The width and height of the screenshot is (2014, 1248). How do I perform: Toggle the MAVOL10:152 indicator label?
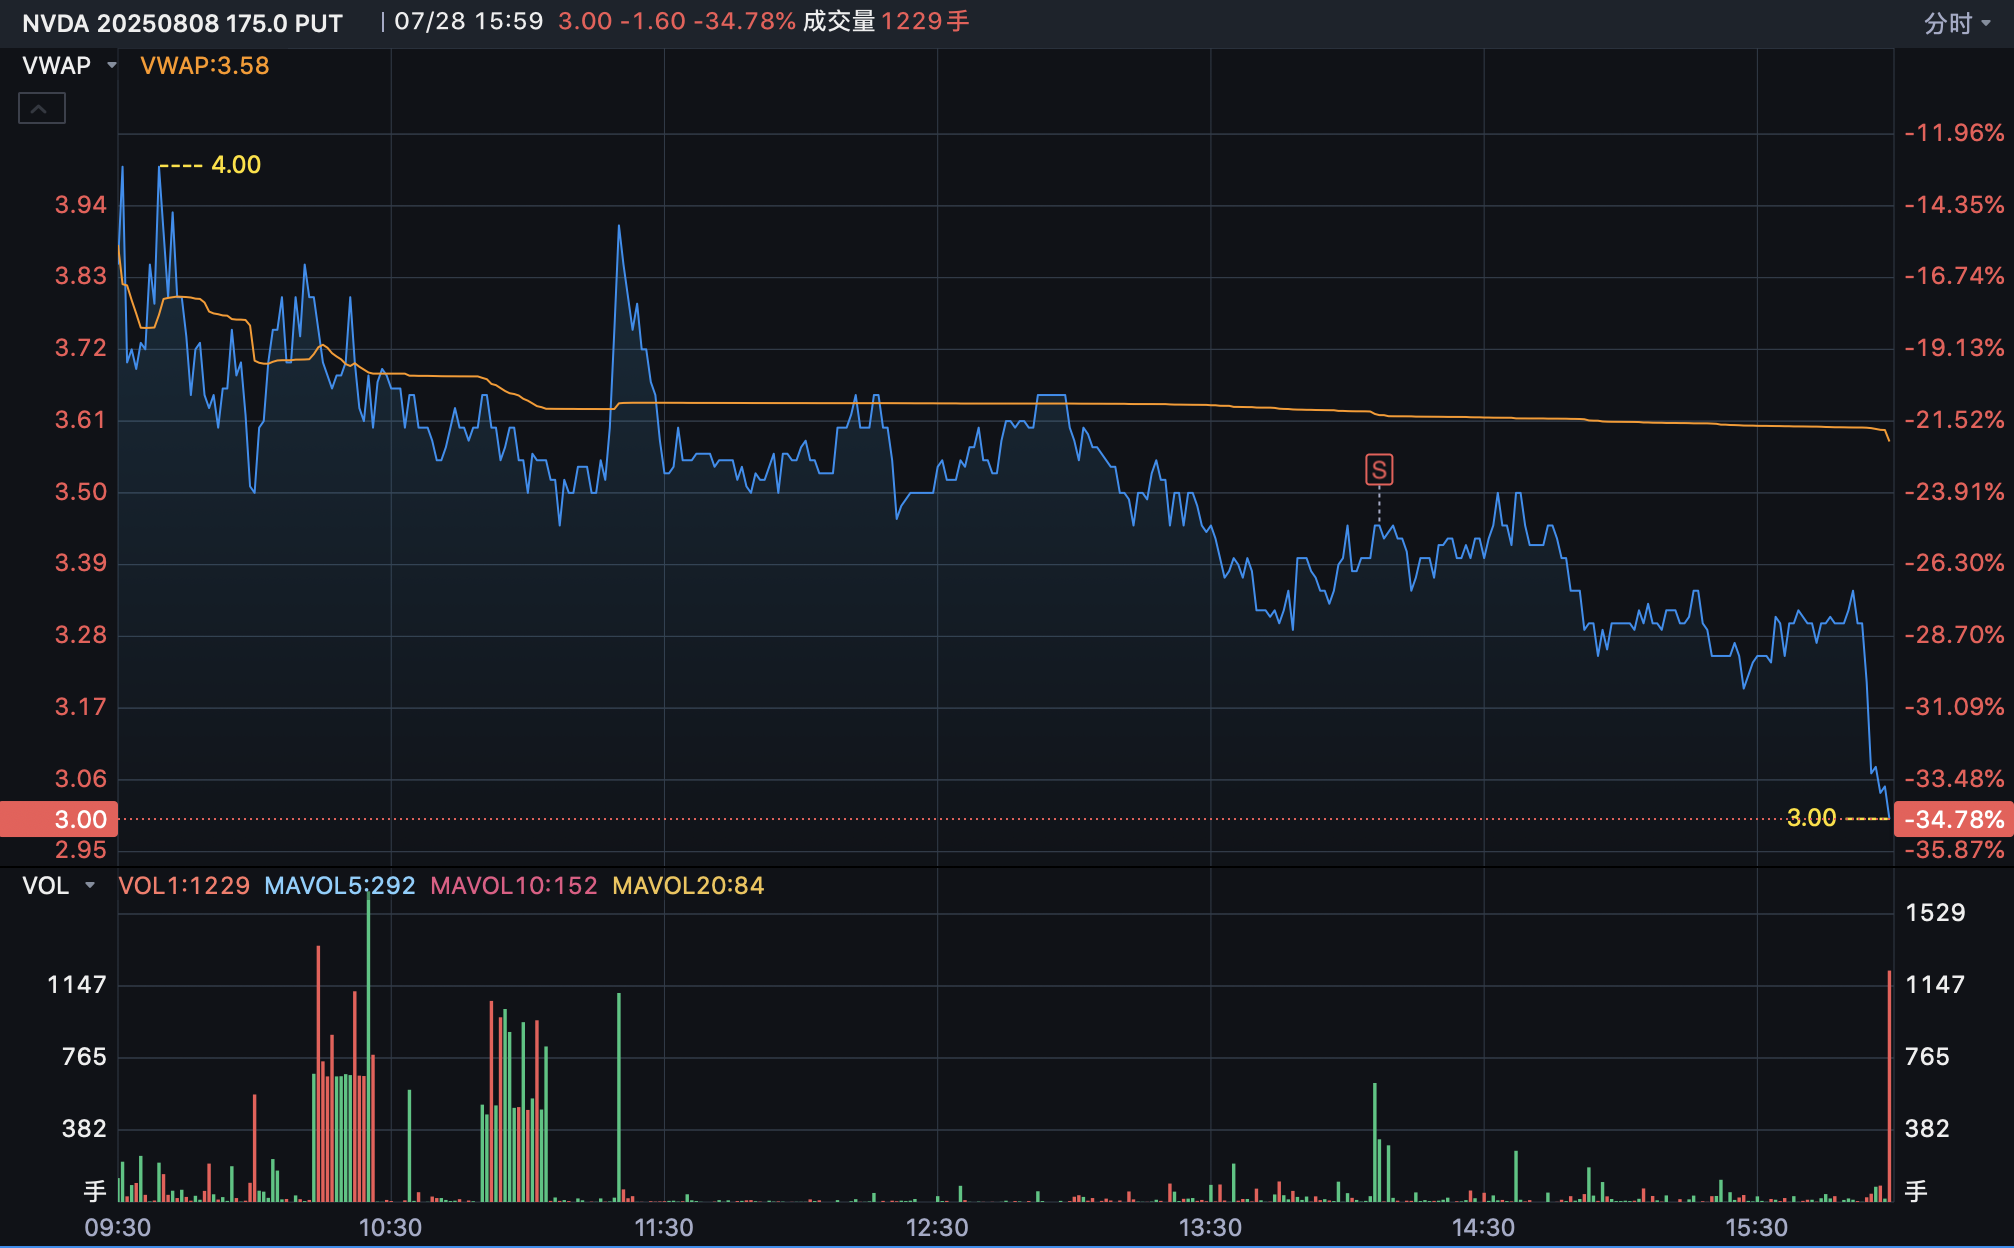pyautogui.click(x=513, y=886)
